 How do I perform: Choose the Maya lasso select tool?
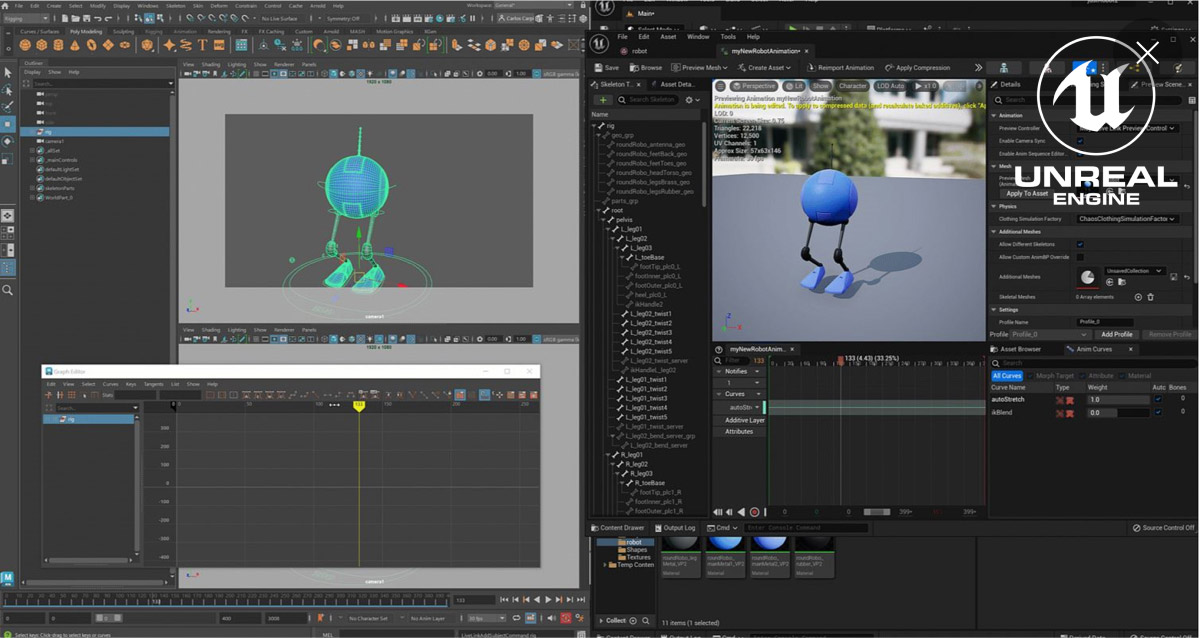8,89
